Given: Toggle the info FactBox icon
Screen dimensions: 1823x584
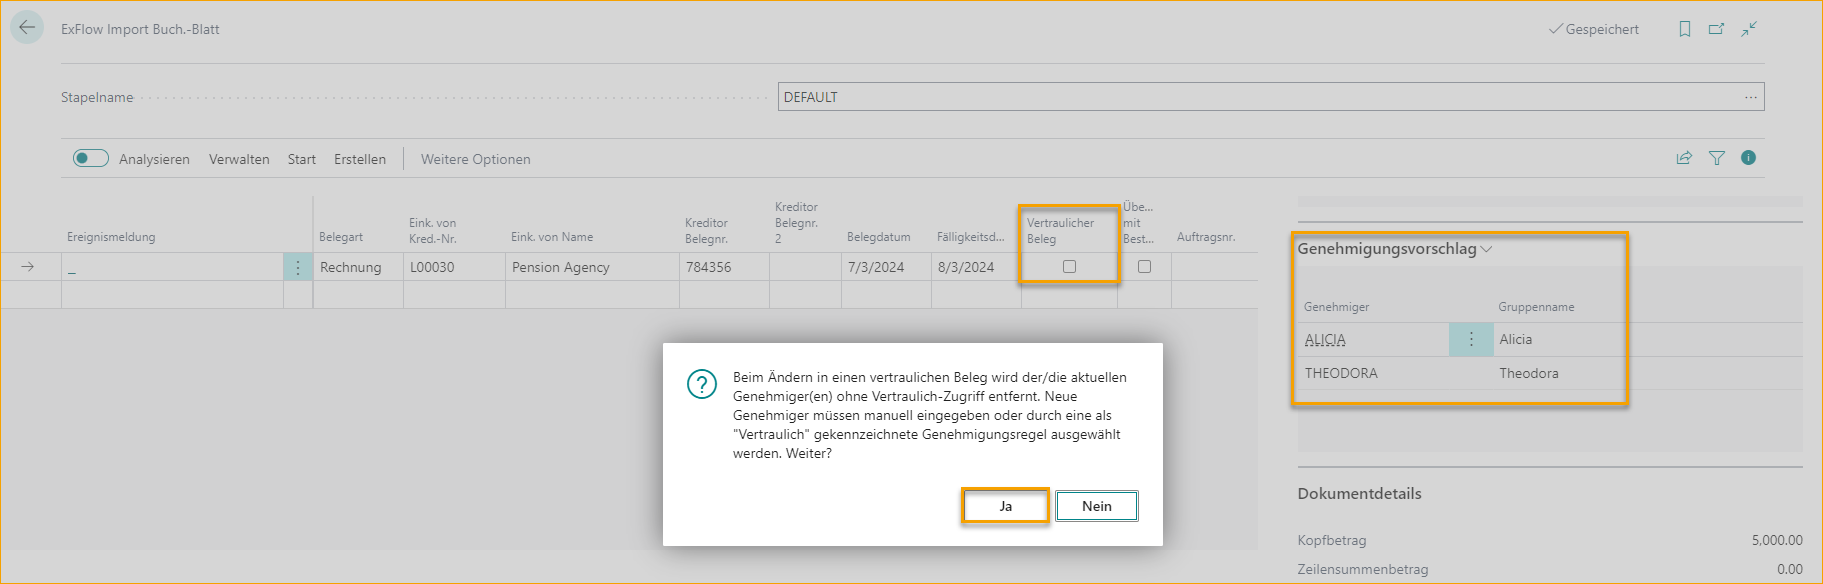Looking at the screenshot, I should [1748, 158].
